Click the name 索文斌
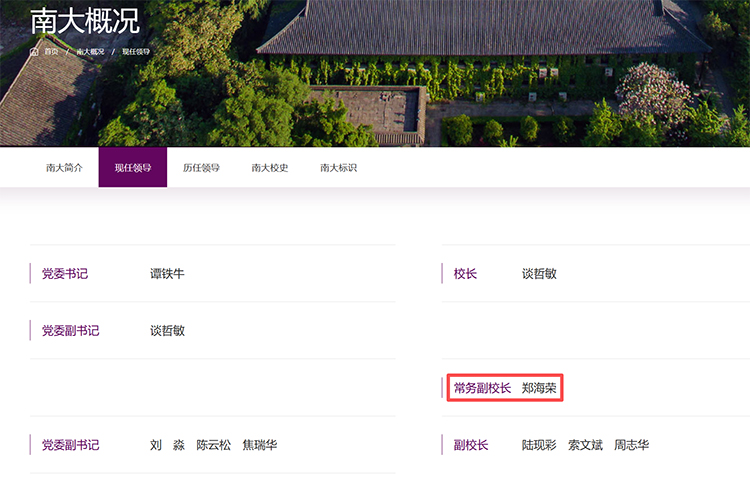Viewport: 750px width, 478px height. pos(585,445)
